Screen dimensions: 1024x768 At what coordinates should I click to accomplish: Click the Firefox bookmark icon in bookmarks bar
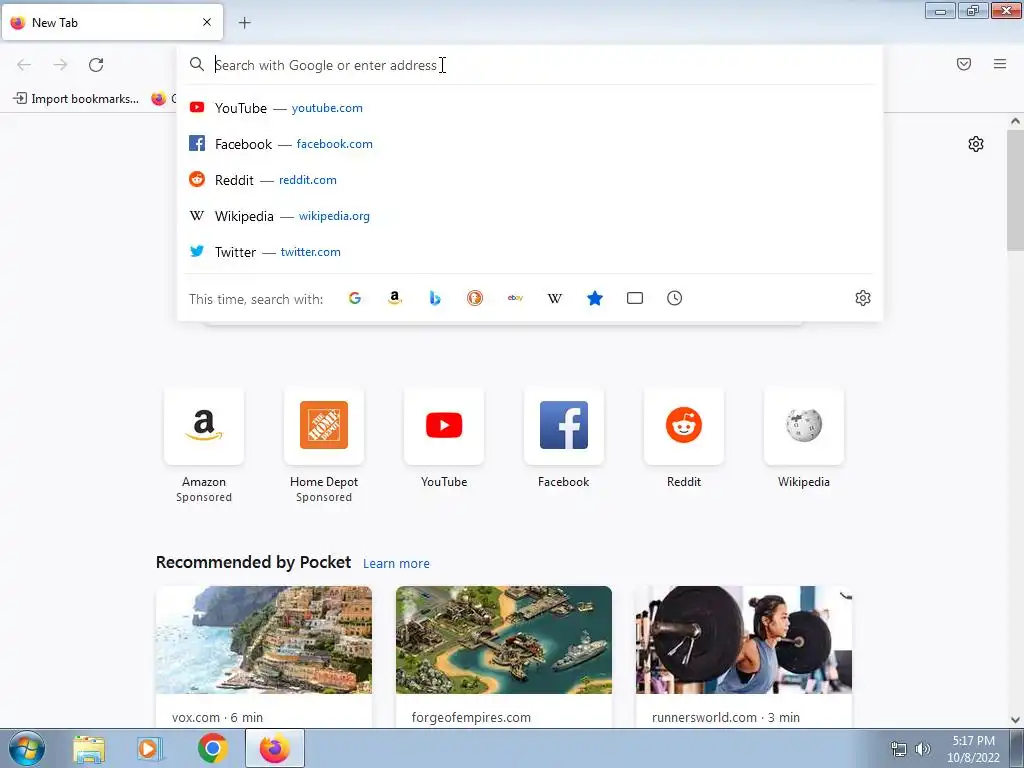click(x=159, y=99)
